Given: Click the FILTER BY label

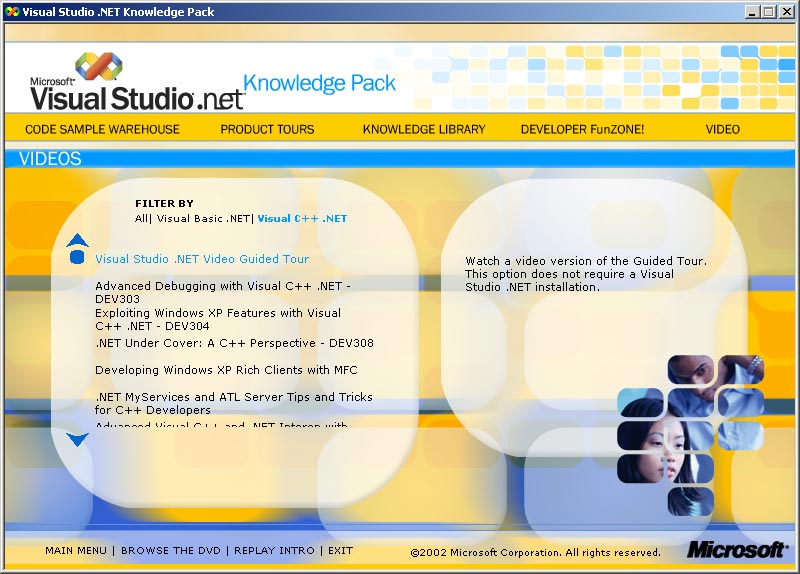Looking at the screenshot, I should pos(164,203).
